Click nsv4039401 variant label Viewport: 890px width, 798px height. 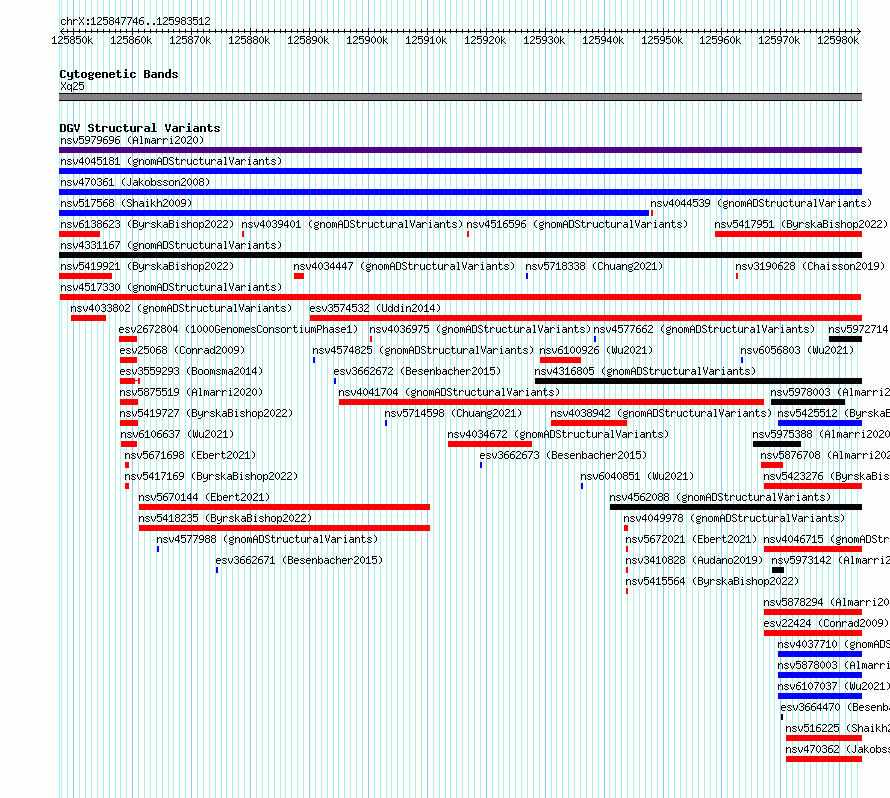[x=352, y=224]
